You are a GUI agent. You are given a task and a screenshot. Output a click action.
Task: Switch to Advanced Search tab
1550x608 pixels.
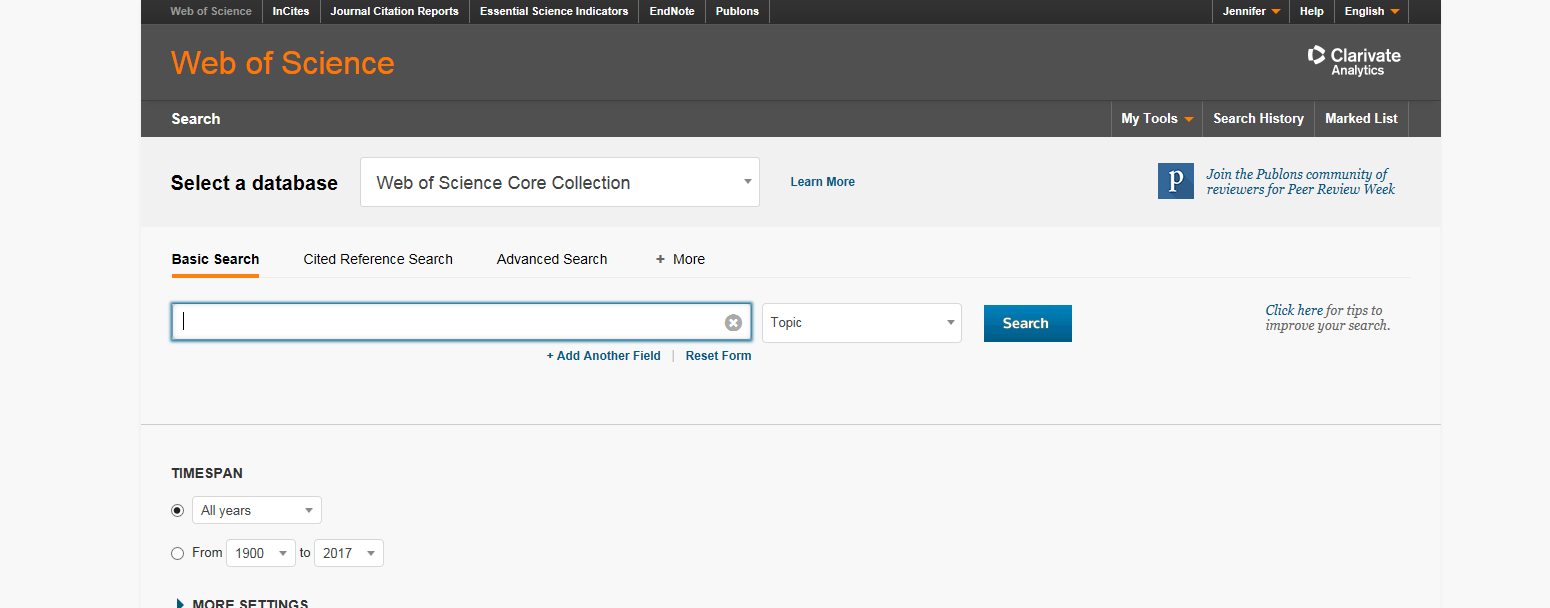pos(552,259)
